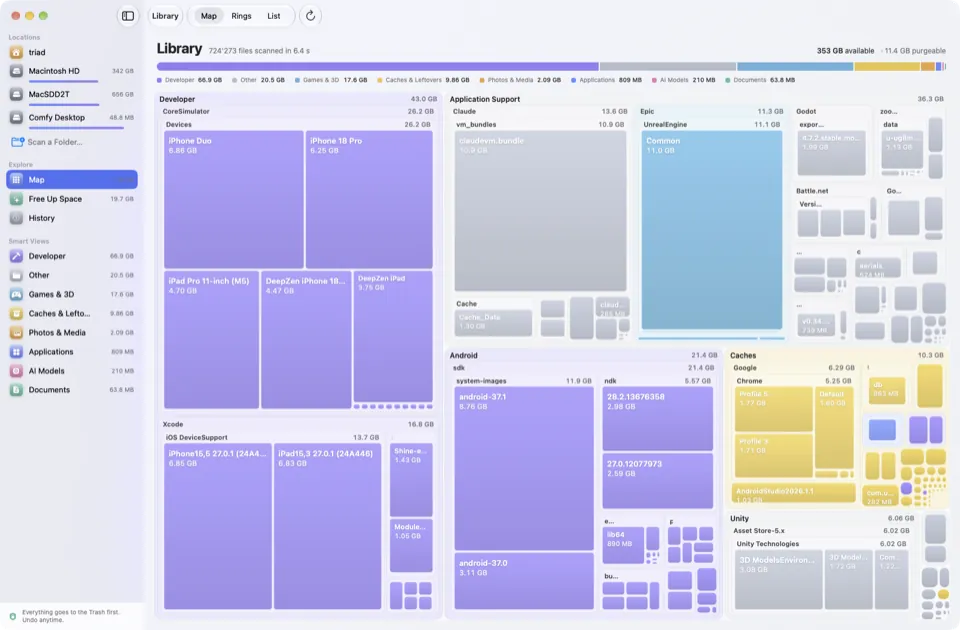
Task: Click the shield icon by the Trash notice
Action: [12, 616]
